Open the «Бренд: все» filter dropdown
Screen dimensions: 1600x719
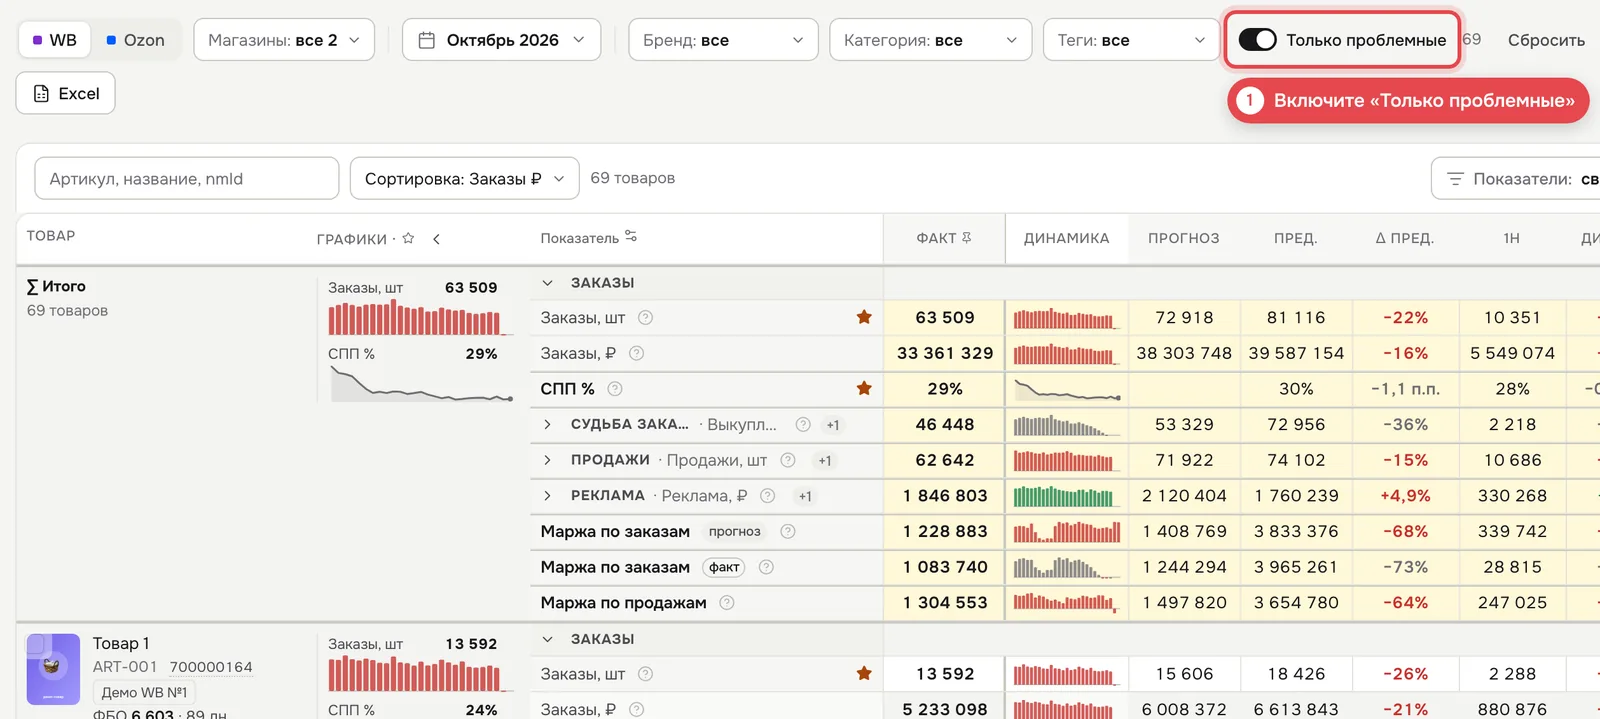pyautogui.click(x=723, y=40)
